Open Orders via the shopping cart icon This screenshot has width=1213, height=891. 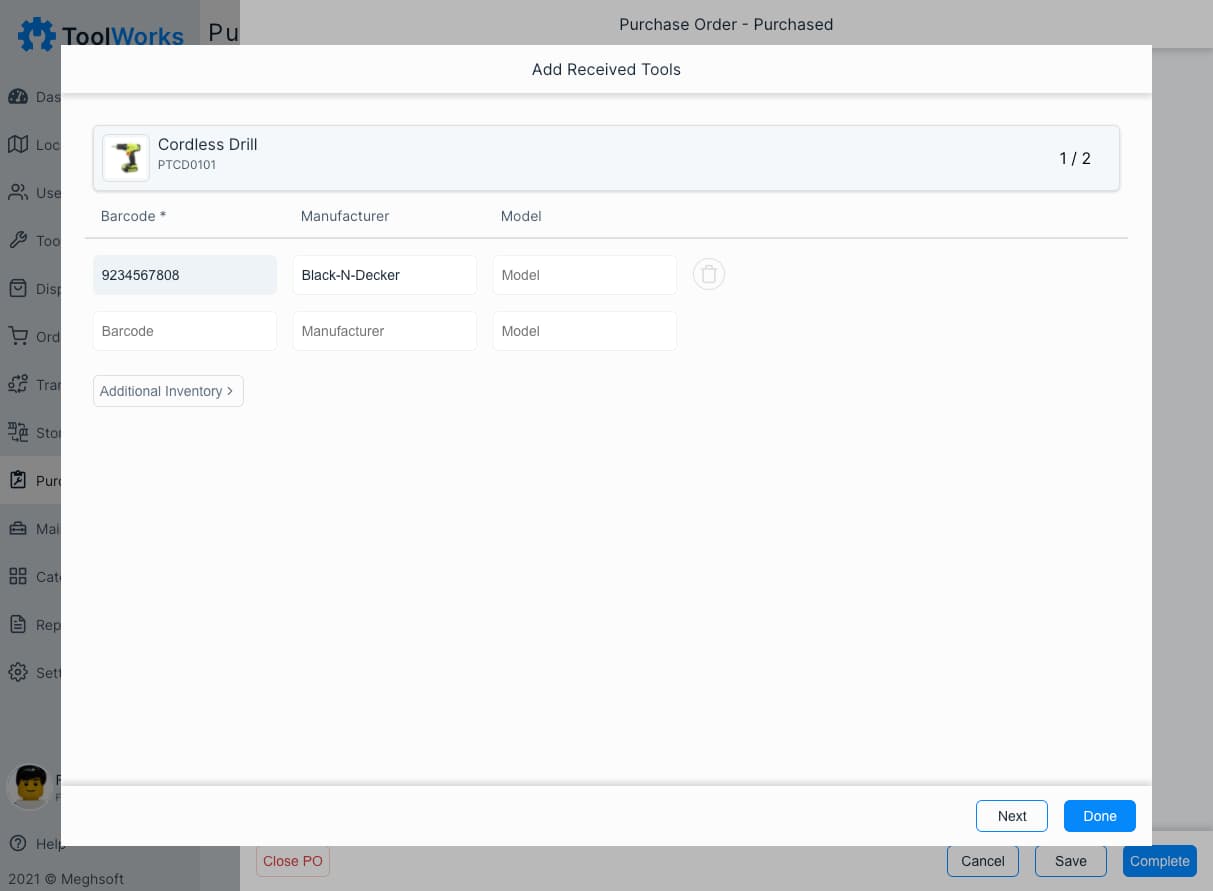pos(18,337)
